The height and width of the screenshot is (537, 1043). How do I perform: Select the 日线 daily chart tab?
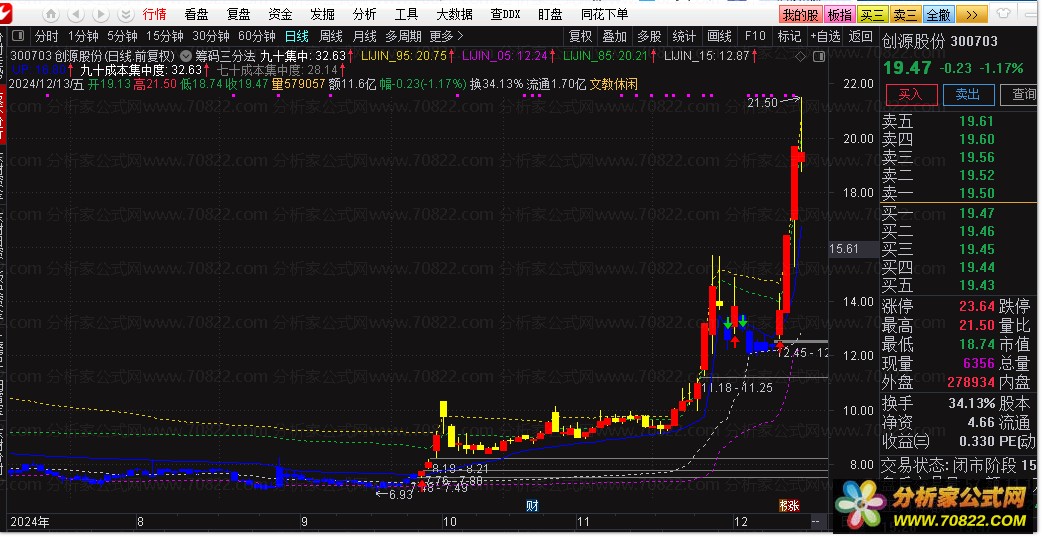(x=296, y=36)
